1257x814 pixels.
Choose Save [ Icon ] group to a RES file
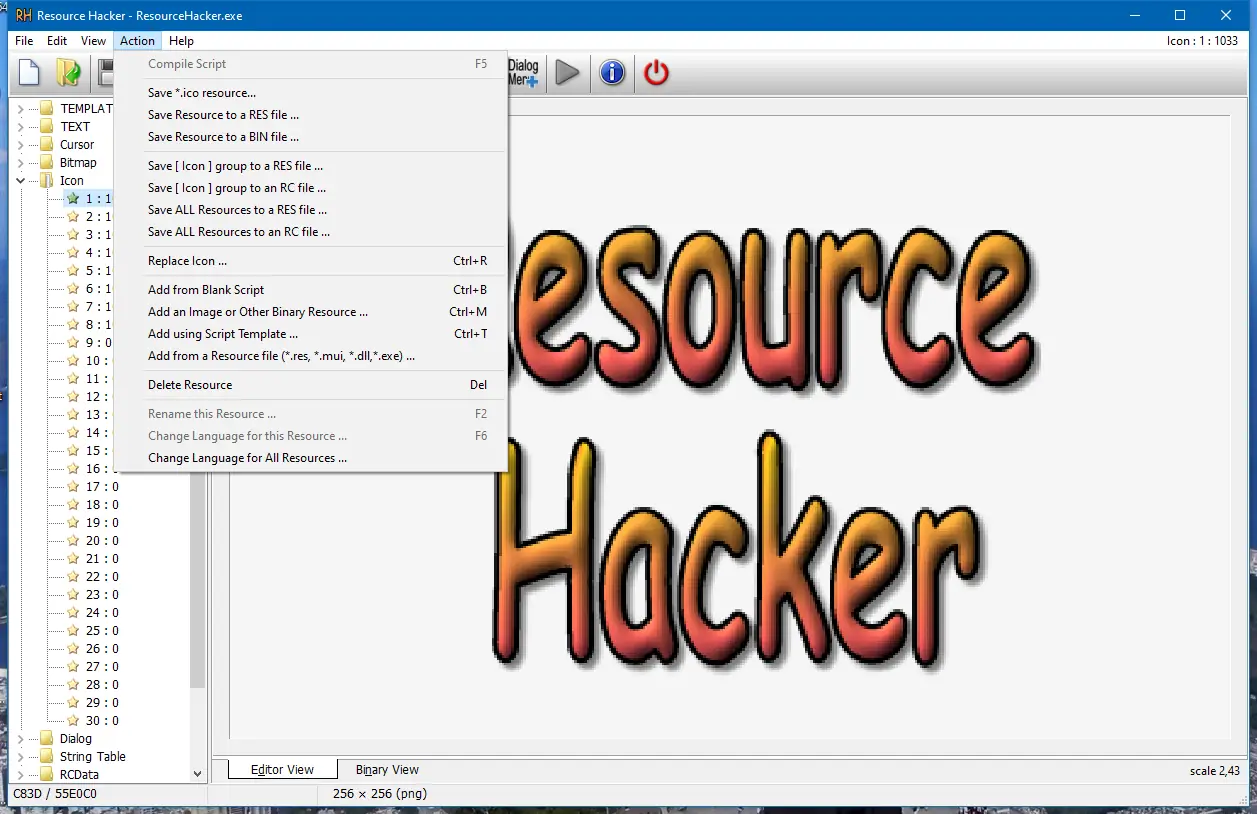coord(311,166)
